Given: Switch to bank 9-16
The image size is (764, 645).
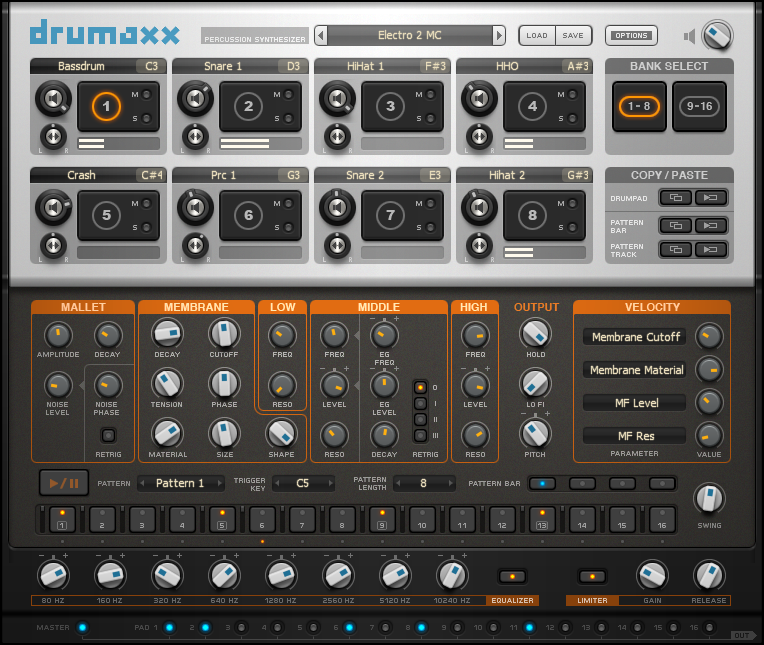Looking at the screenshot, I should [x=698, y=106].
